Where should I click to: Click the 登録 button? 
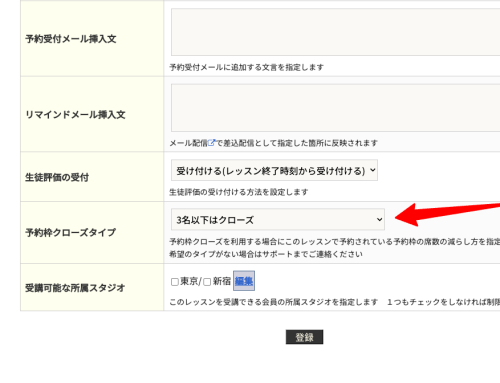tap(304, 337)
